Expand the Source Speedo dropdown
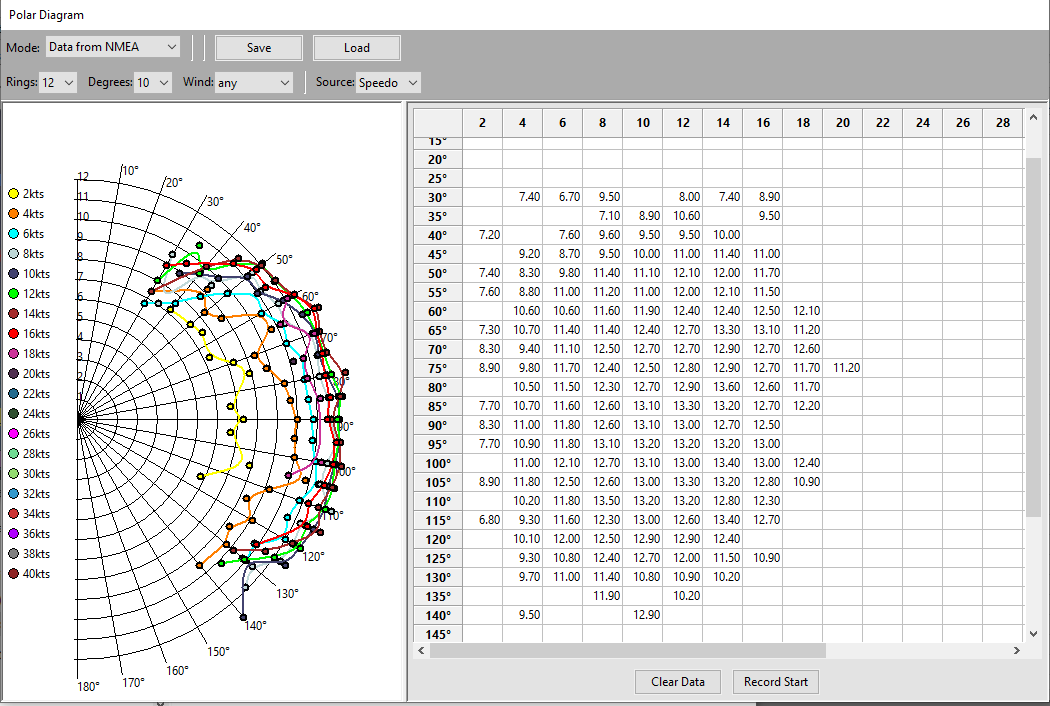 pyautogui.click(x=388, y=83)
